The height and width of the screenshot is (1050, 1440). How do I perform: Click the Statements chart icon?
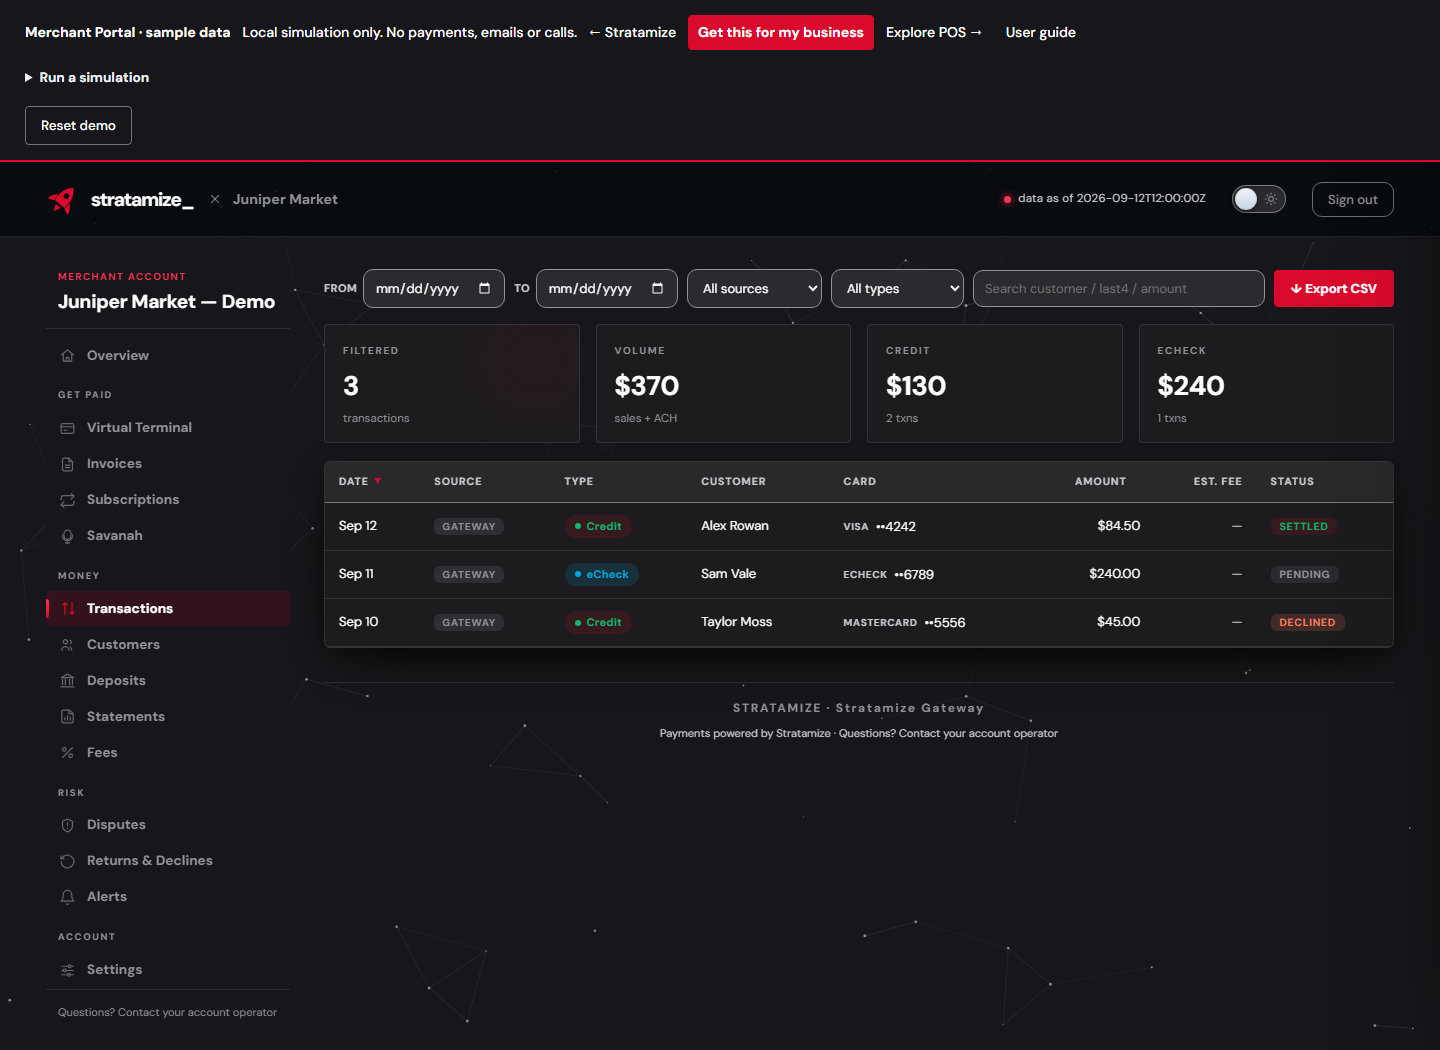point(68,717)
